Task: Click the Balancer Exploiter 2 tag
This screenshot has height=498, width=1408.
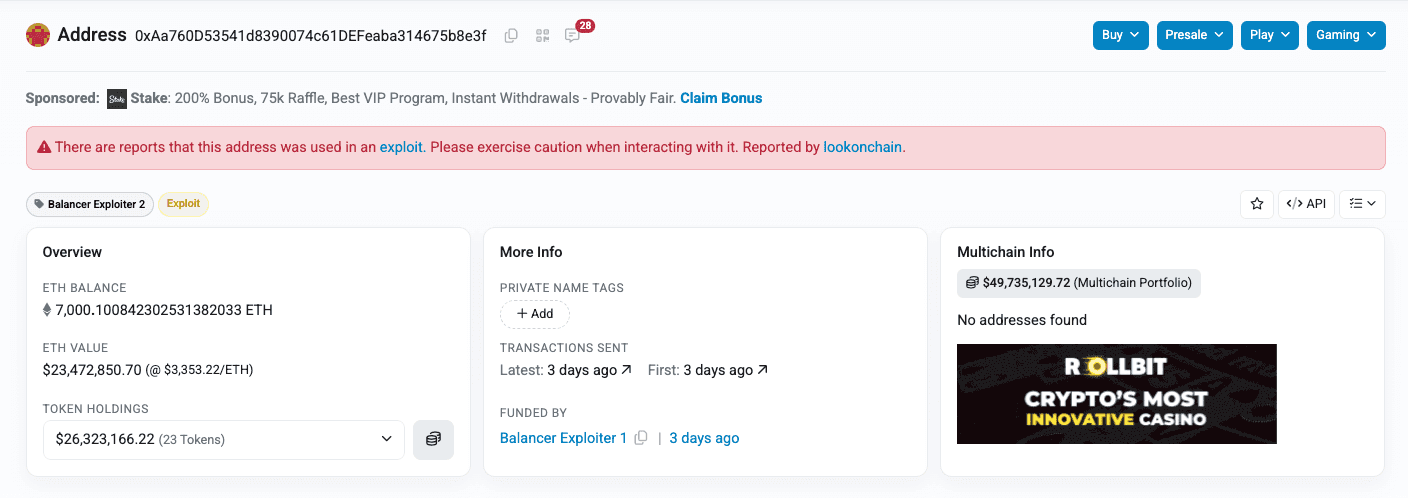Action: (90, 204)
